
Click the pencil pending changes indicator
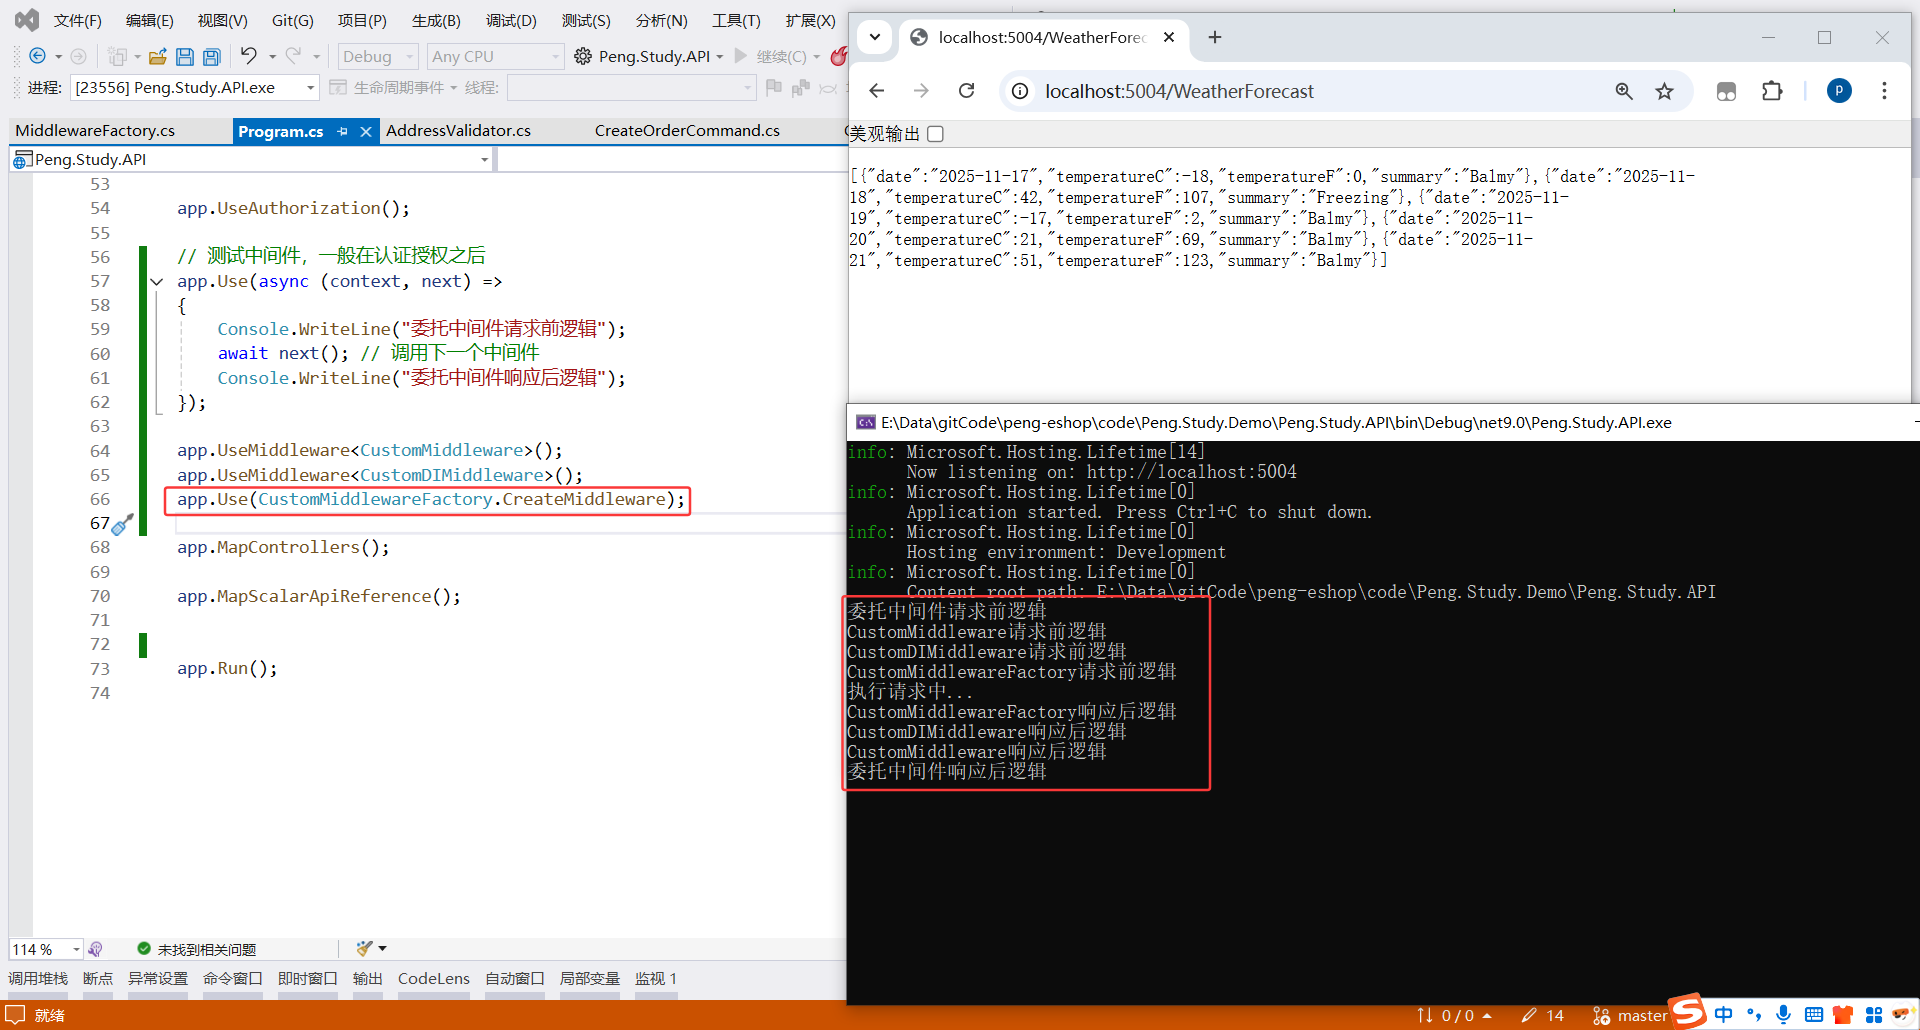1542,1015
